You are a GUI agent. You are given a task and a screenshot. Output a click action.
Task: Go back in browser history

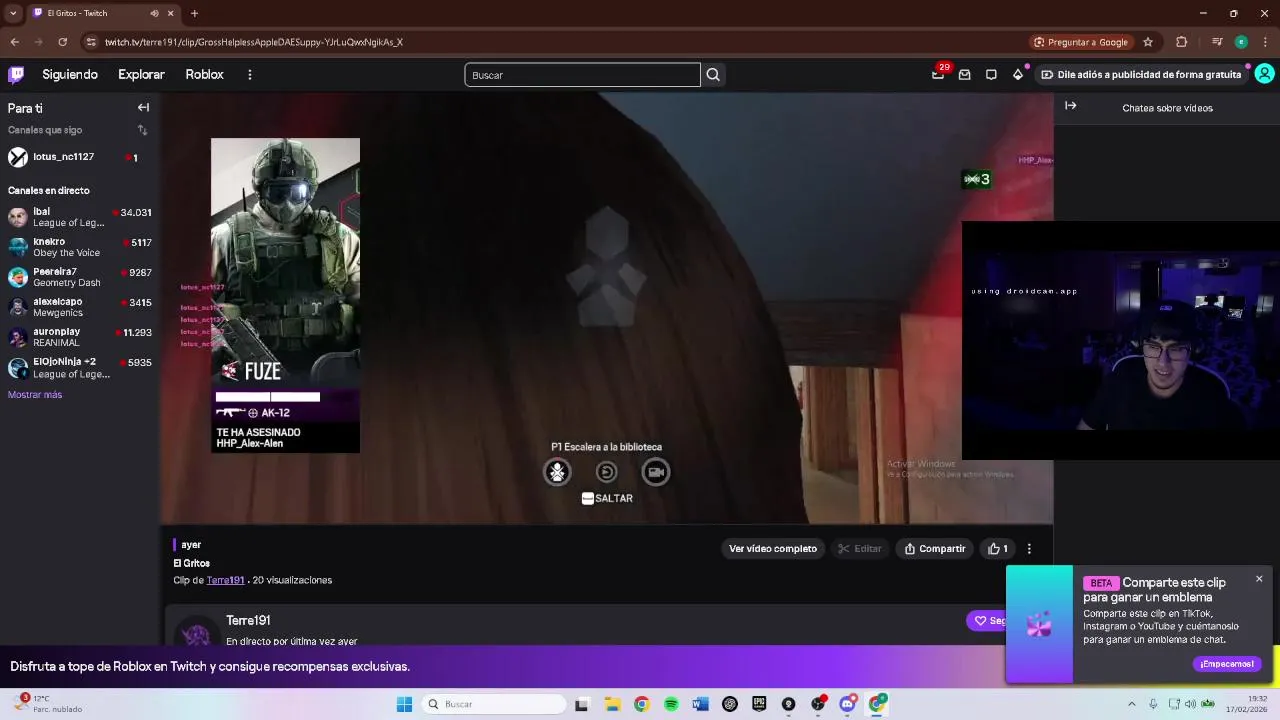tap(14, 42)
